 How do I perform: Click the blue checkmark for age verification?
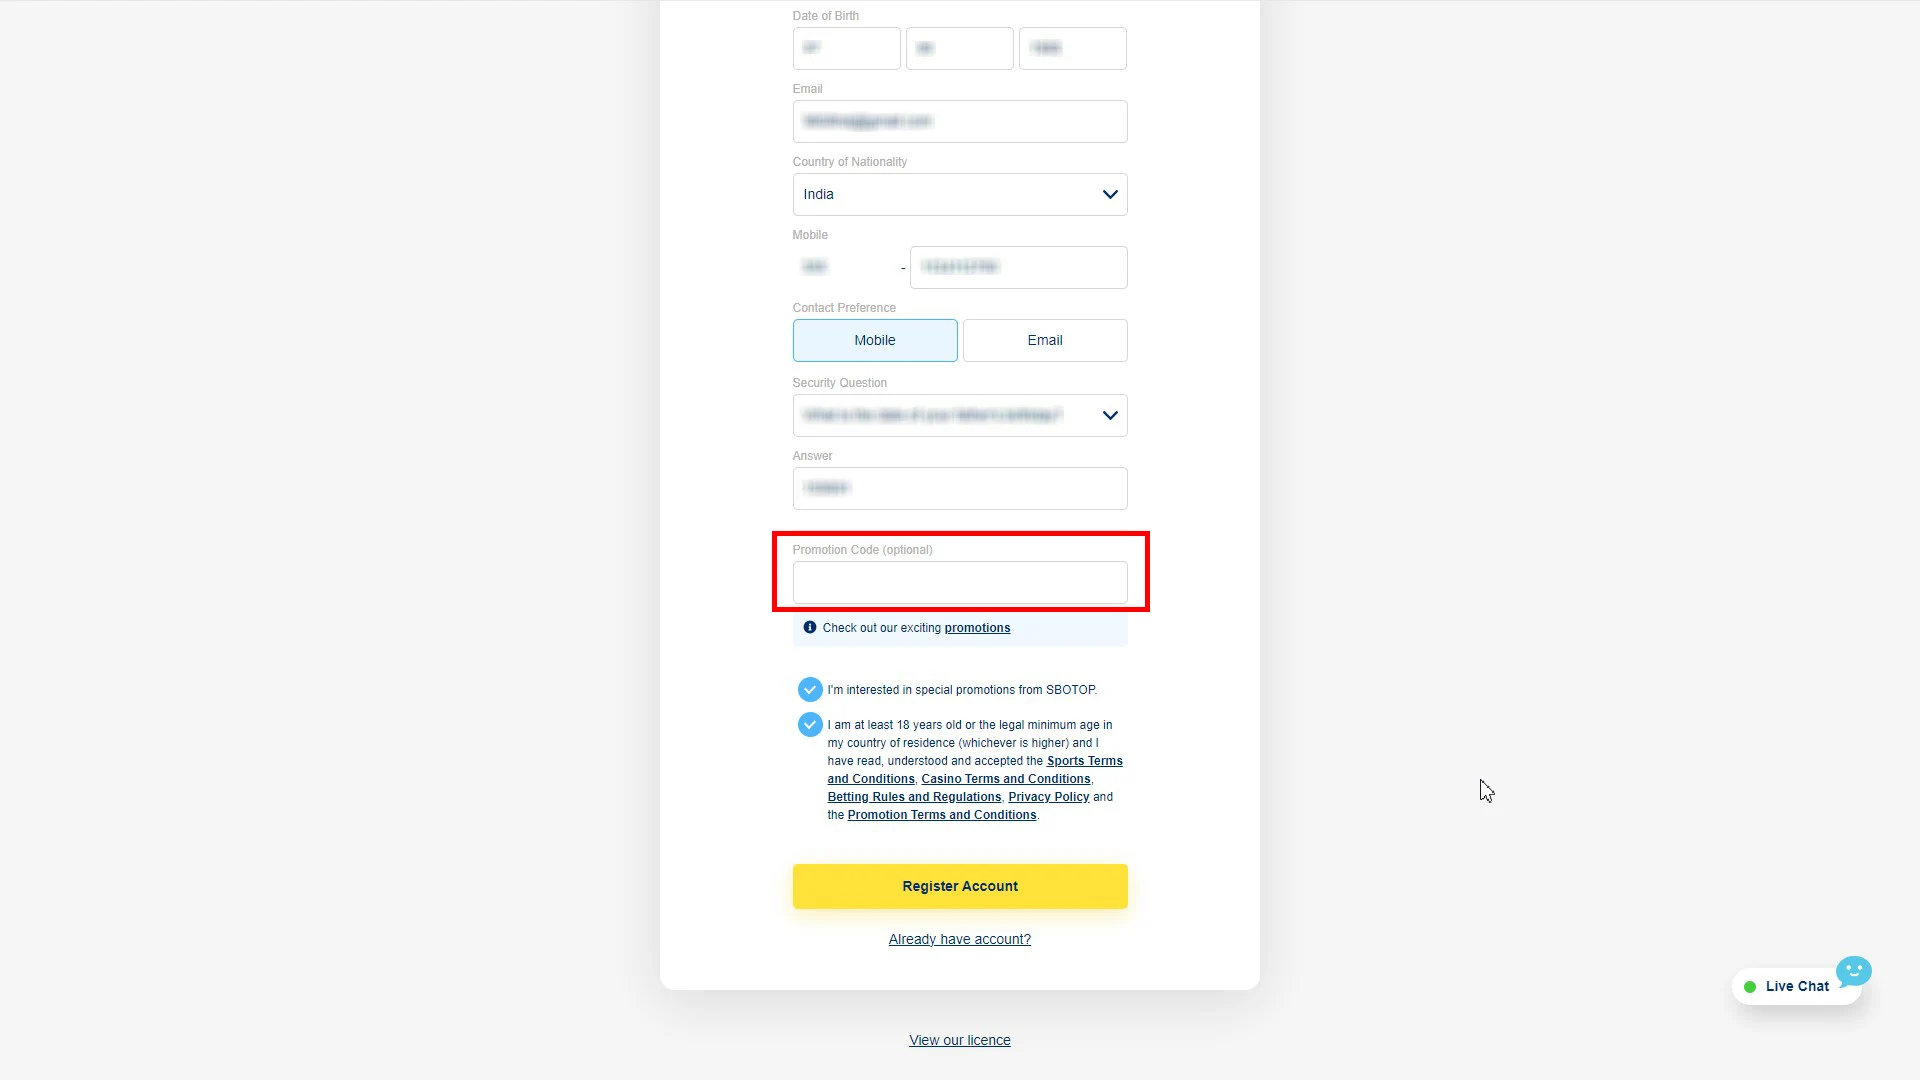pyautogui.click(x=810, y=724)
